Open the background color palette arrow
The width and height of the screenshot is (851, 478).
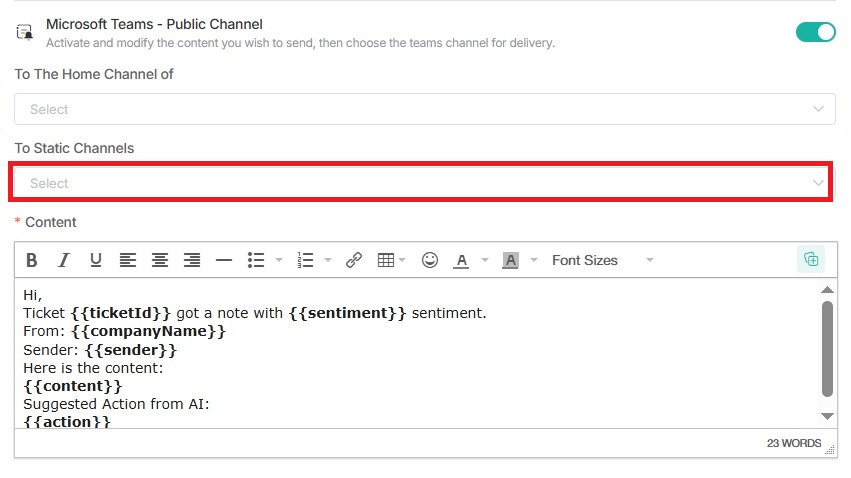[x=534, y=260]
